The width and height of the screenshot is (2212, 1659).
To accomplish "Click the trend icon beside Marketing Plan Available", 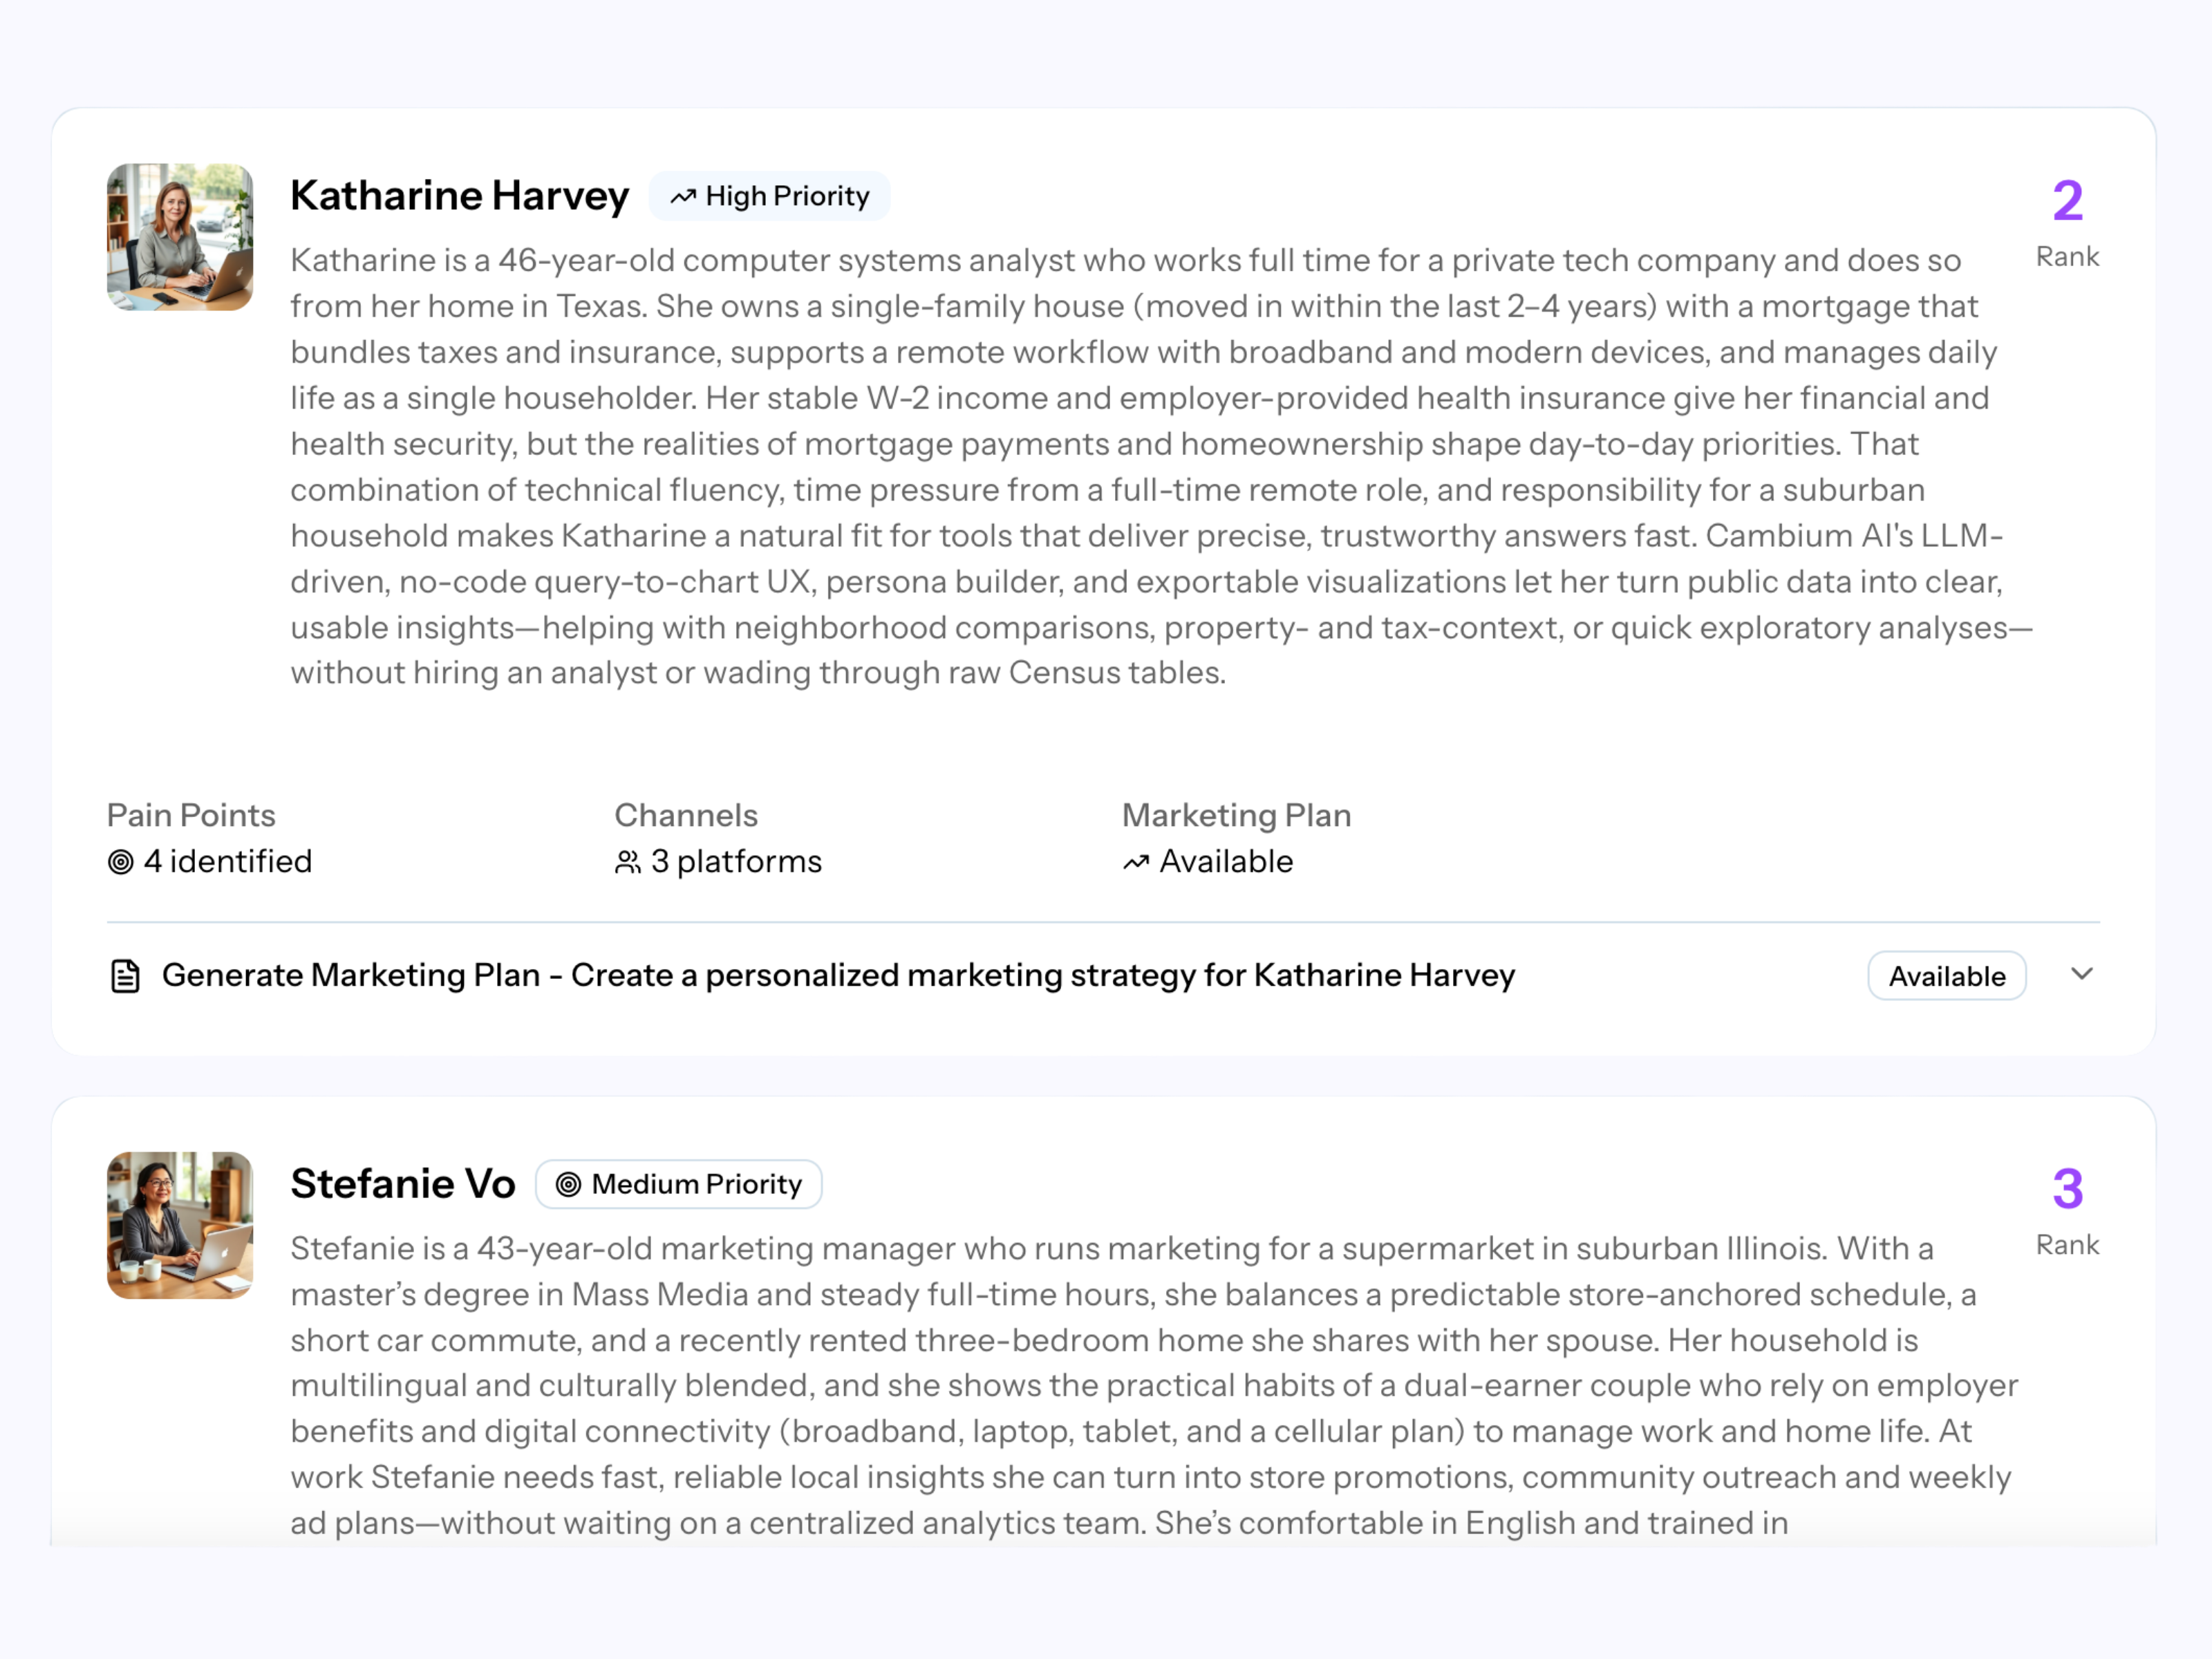I will pyautogui.click(x=1136, y=862).
